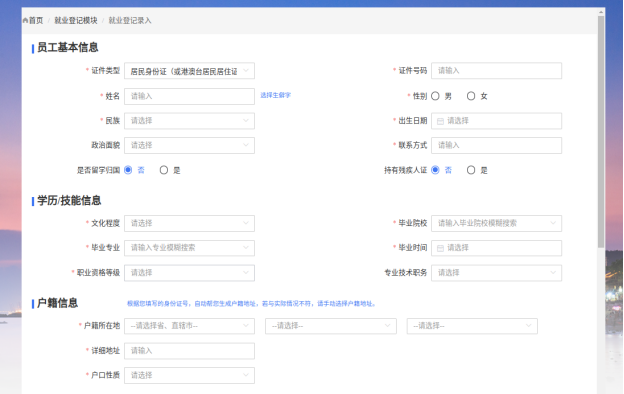
Task: Go to 就业登记模块 breadcrumb
Action: [76, 20]
